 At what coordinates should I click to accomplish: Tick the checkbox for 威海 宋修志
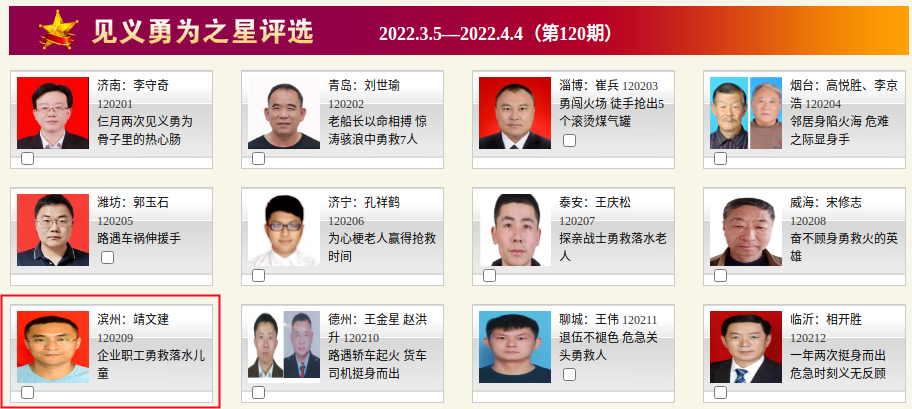tap(720, 275)
